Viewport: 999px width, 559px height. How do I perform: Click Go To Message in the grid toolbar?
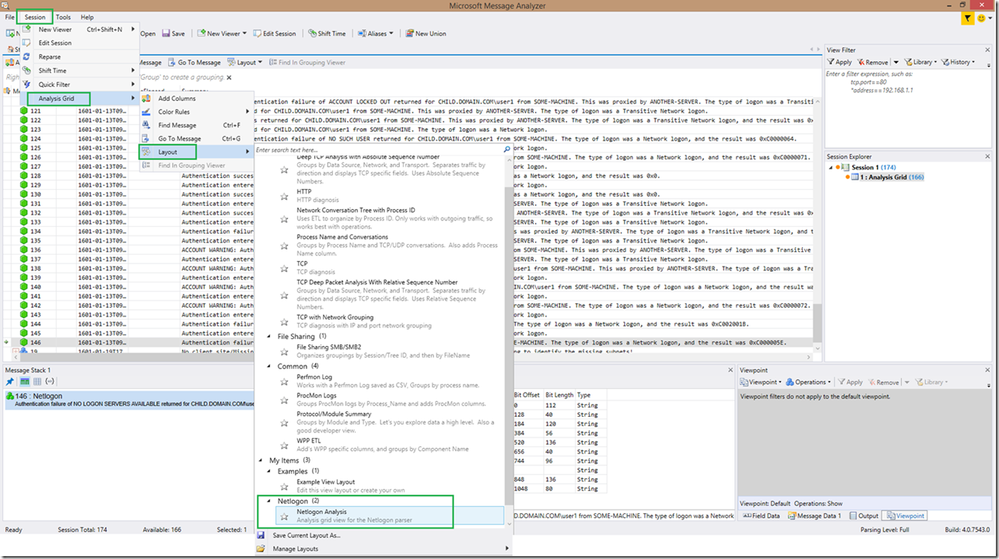(x=194, y=62)
